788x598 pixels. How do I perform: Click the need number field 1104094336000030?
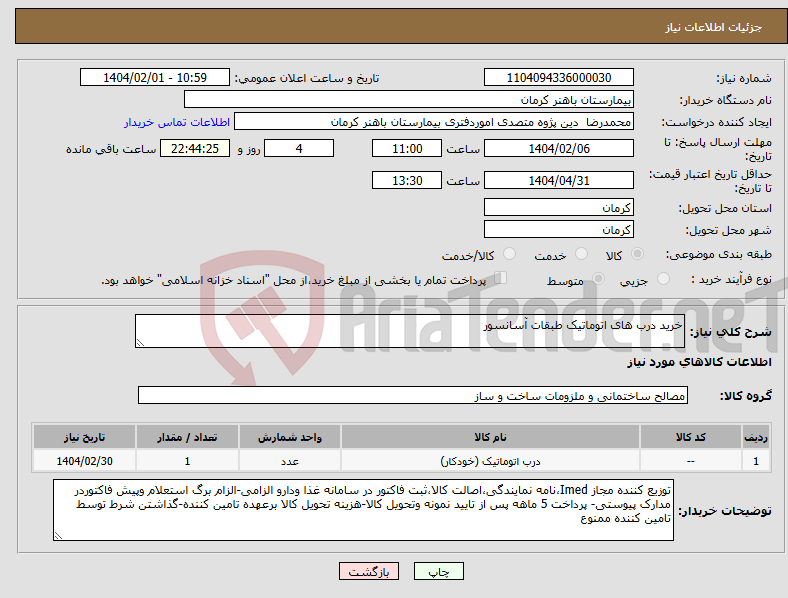558,77
